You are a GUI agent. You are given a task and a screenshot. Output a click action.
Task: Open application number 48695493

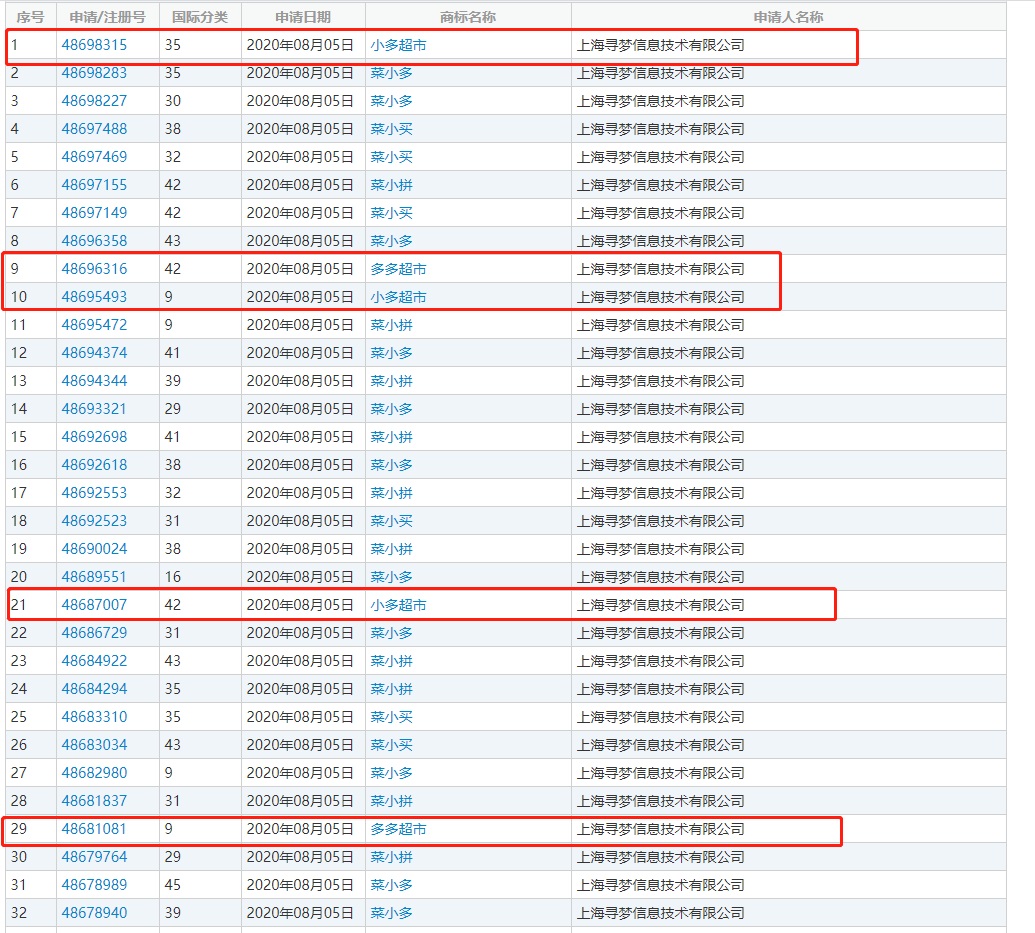(94, 297)
